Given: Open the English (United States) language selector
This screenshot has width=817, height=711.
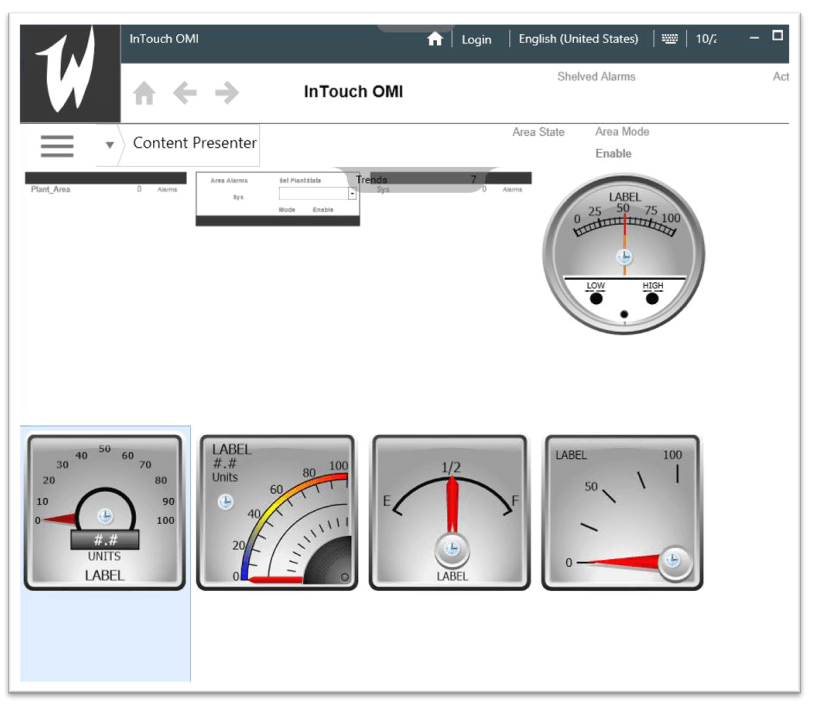Looking at the screenshot, I should click(578, 39).
